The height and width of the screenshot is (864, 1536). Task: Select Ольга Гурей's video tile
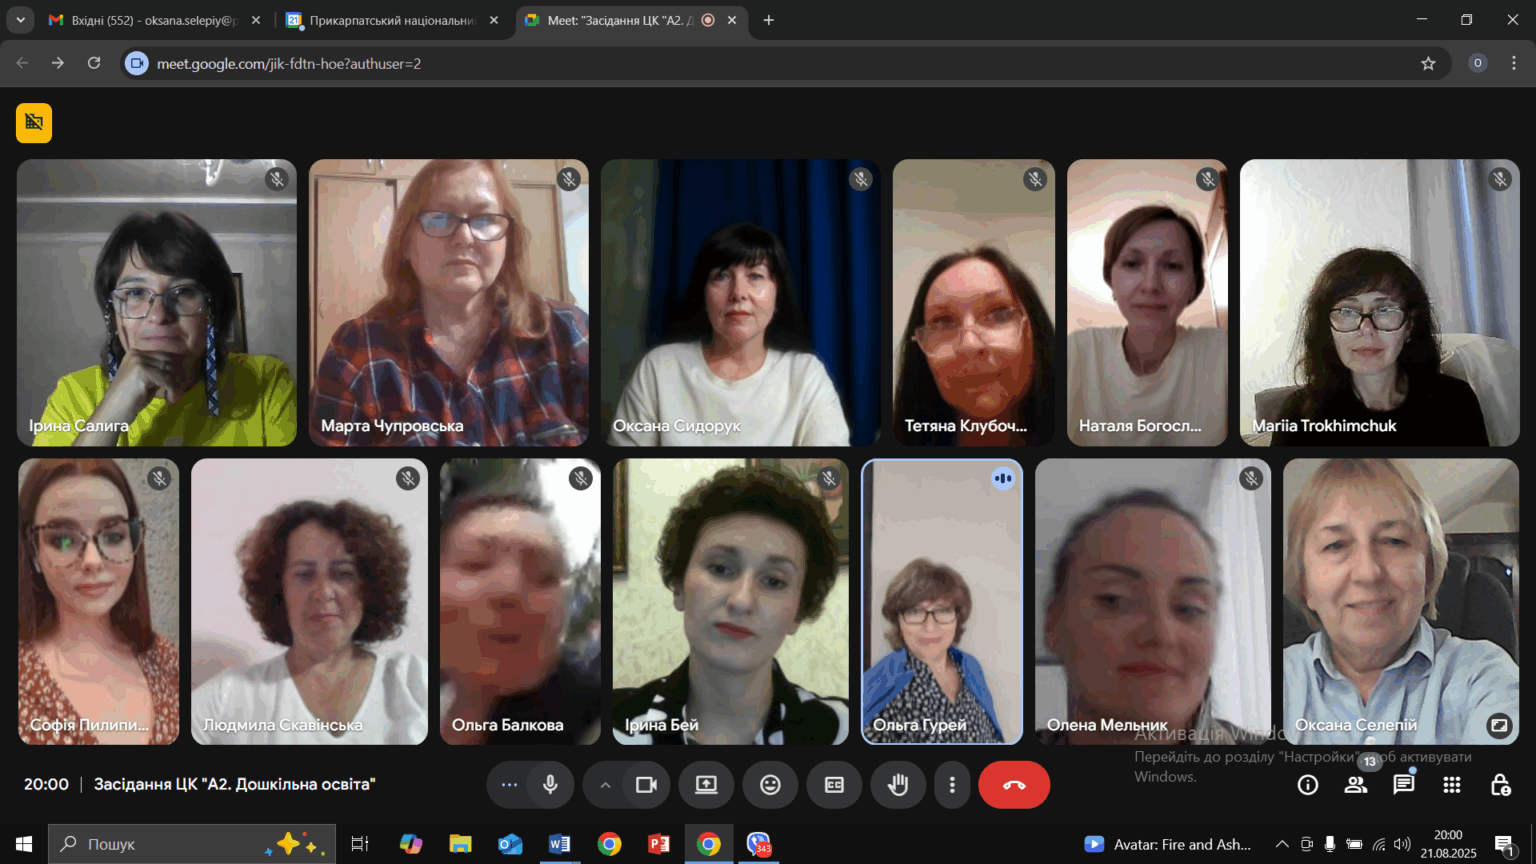(942, 601)
